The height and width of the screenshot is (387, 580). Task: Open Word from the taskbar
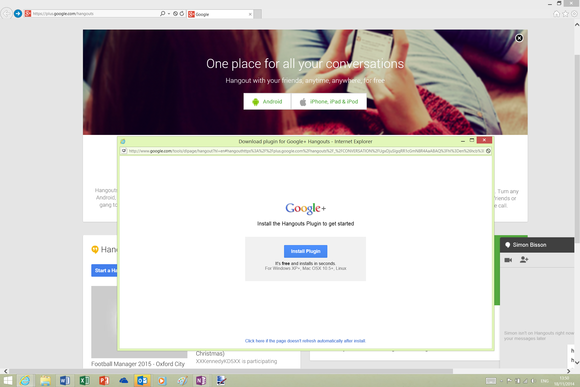pos(65,380)
